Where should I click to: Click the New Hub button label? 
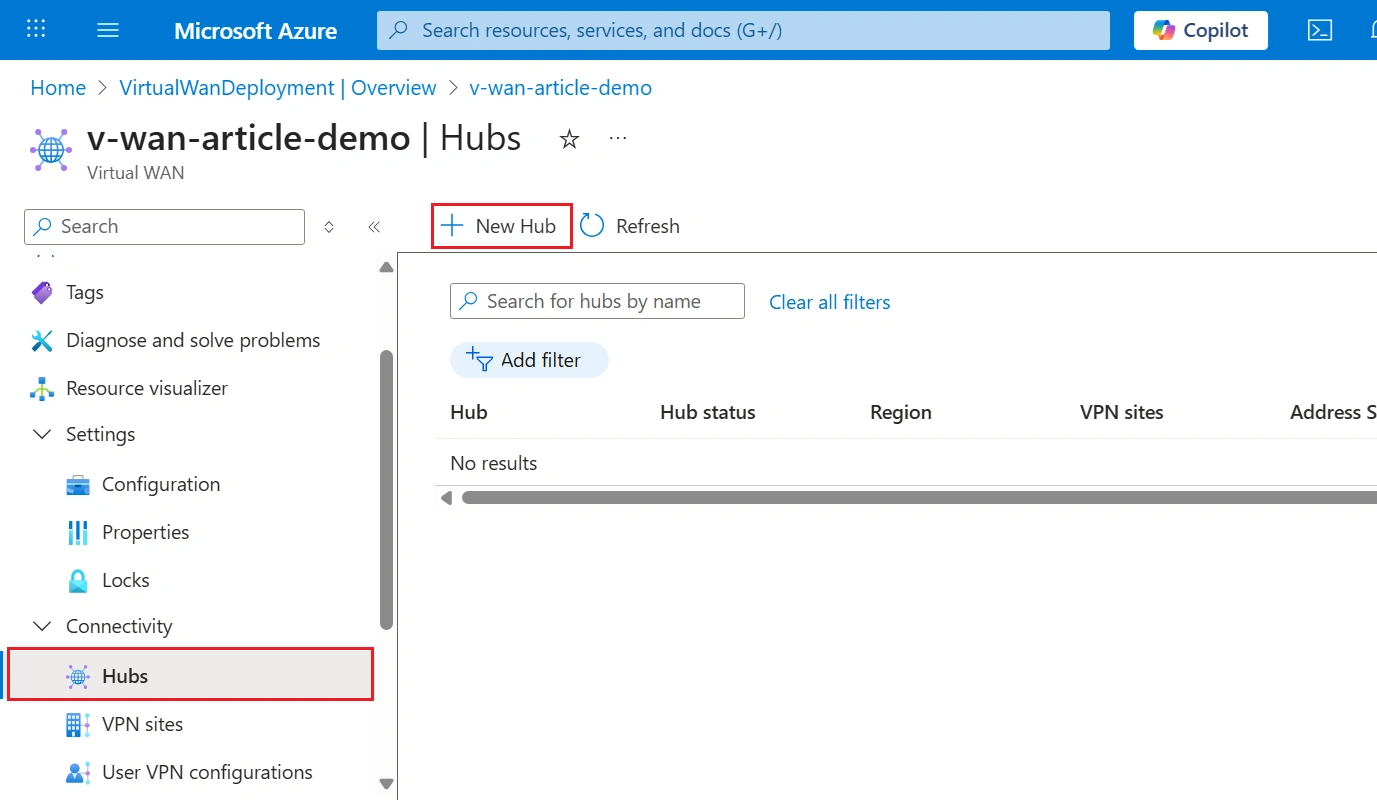(516, 226)
